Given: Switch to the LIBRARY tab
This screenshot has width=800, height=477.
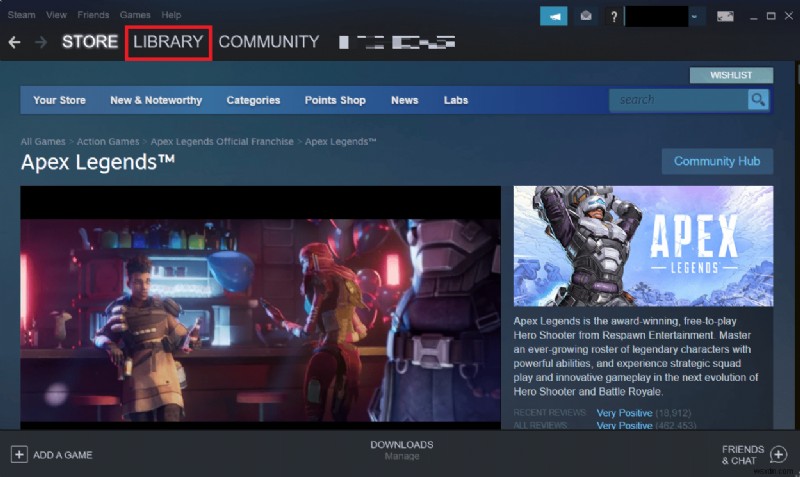Looking at the screenshot, I should (x=168, y=42).
